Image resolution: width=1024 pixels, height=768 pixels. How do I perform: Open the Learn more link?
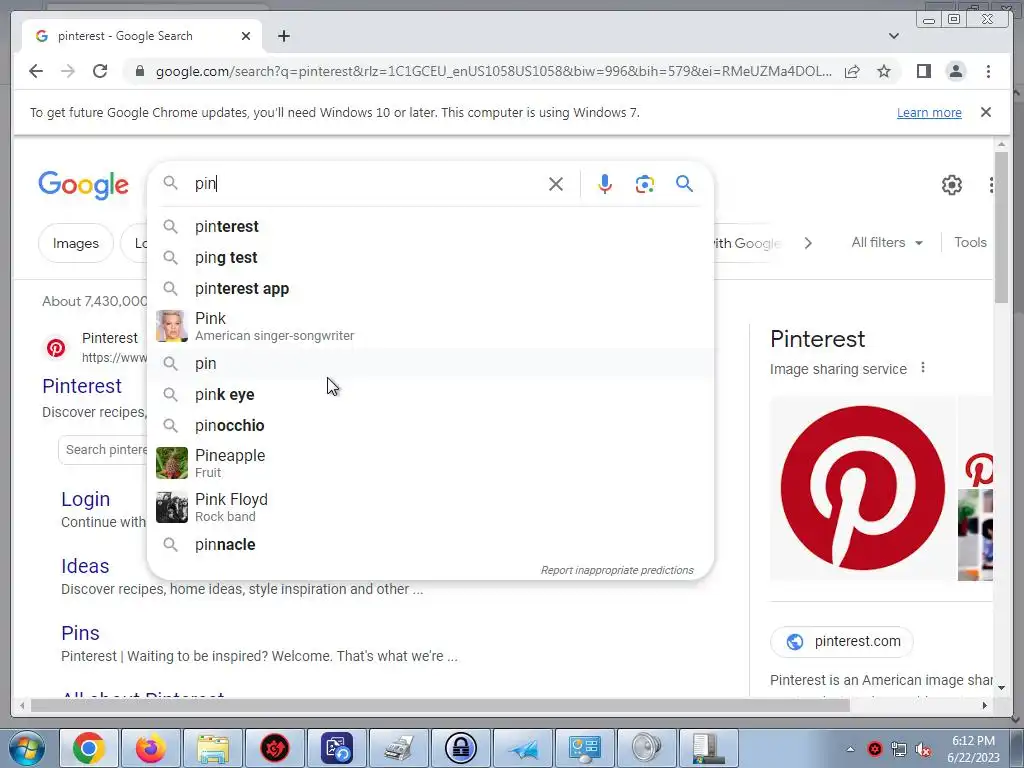(929, 112)
